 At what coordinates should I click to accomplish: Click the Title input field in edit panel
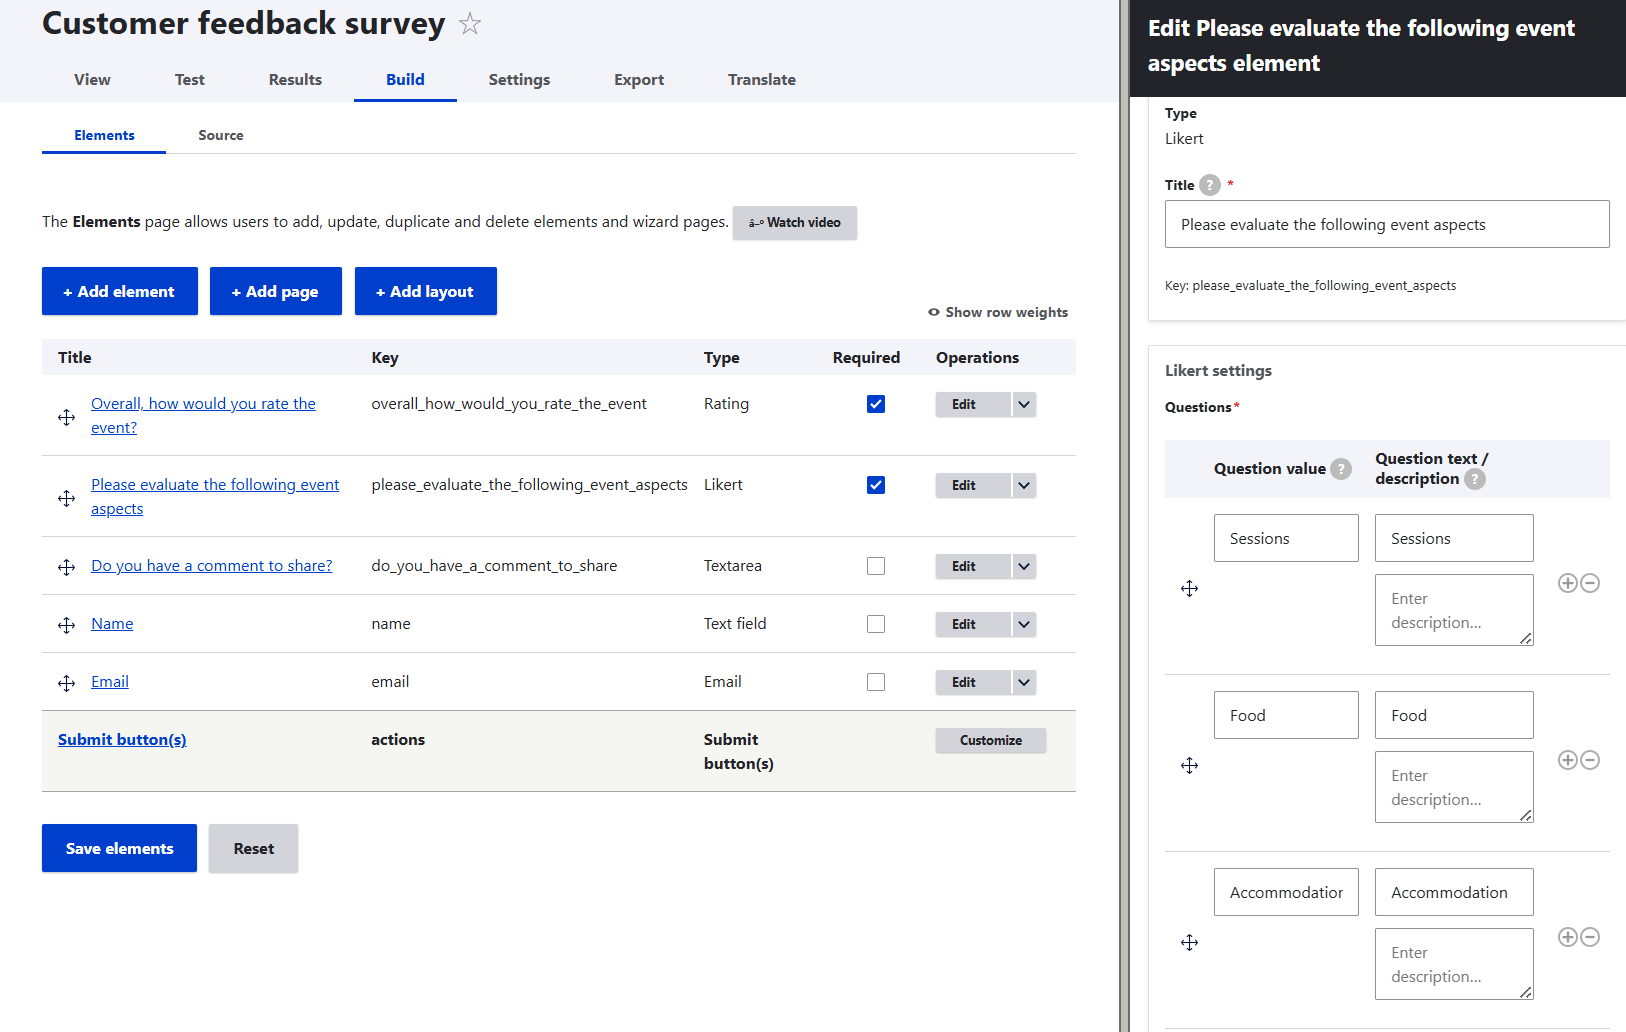click(1387, 224)
